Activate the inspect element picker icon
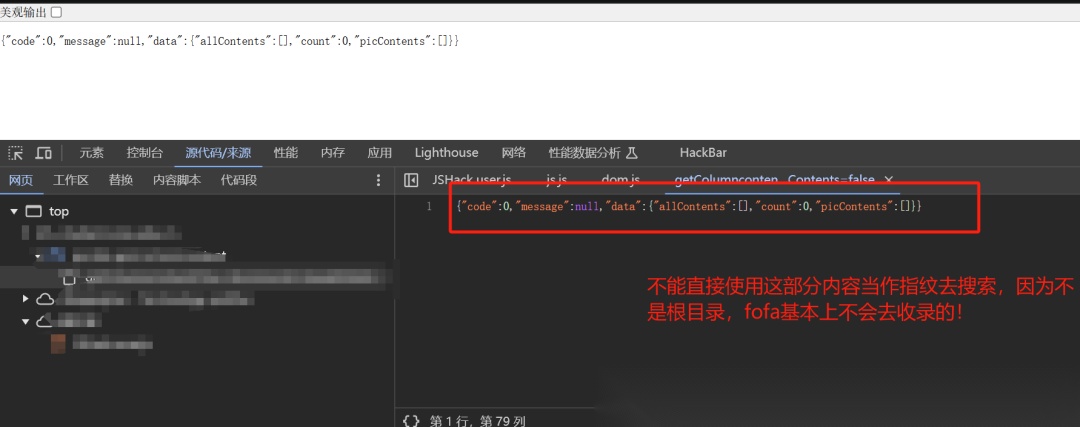This screenshot has height=427, width=1080. coord(15,153)
